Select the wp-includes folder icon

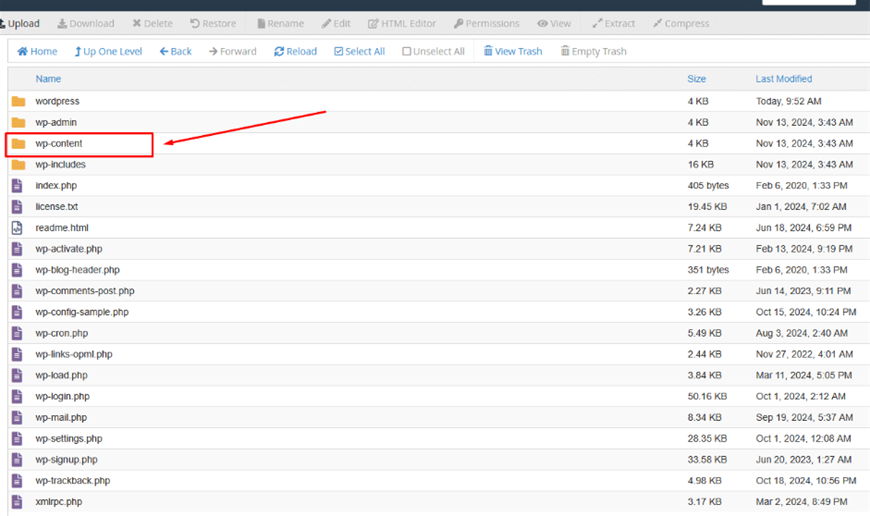point(18,164)
